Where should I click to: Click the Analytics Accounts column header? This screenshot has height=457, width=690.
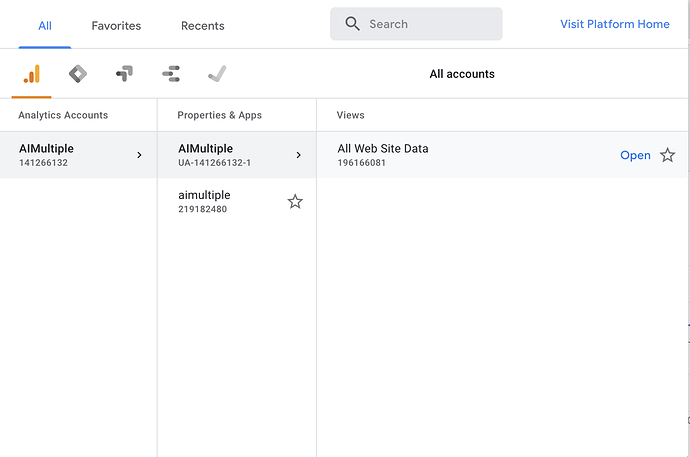63,115
